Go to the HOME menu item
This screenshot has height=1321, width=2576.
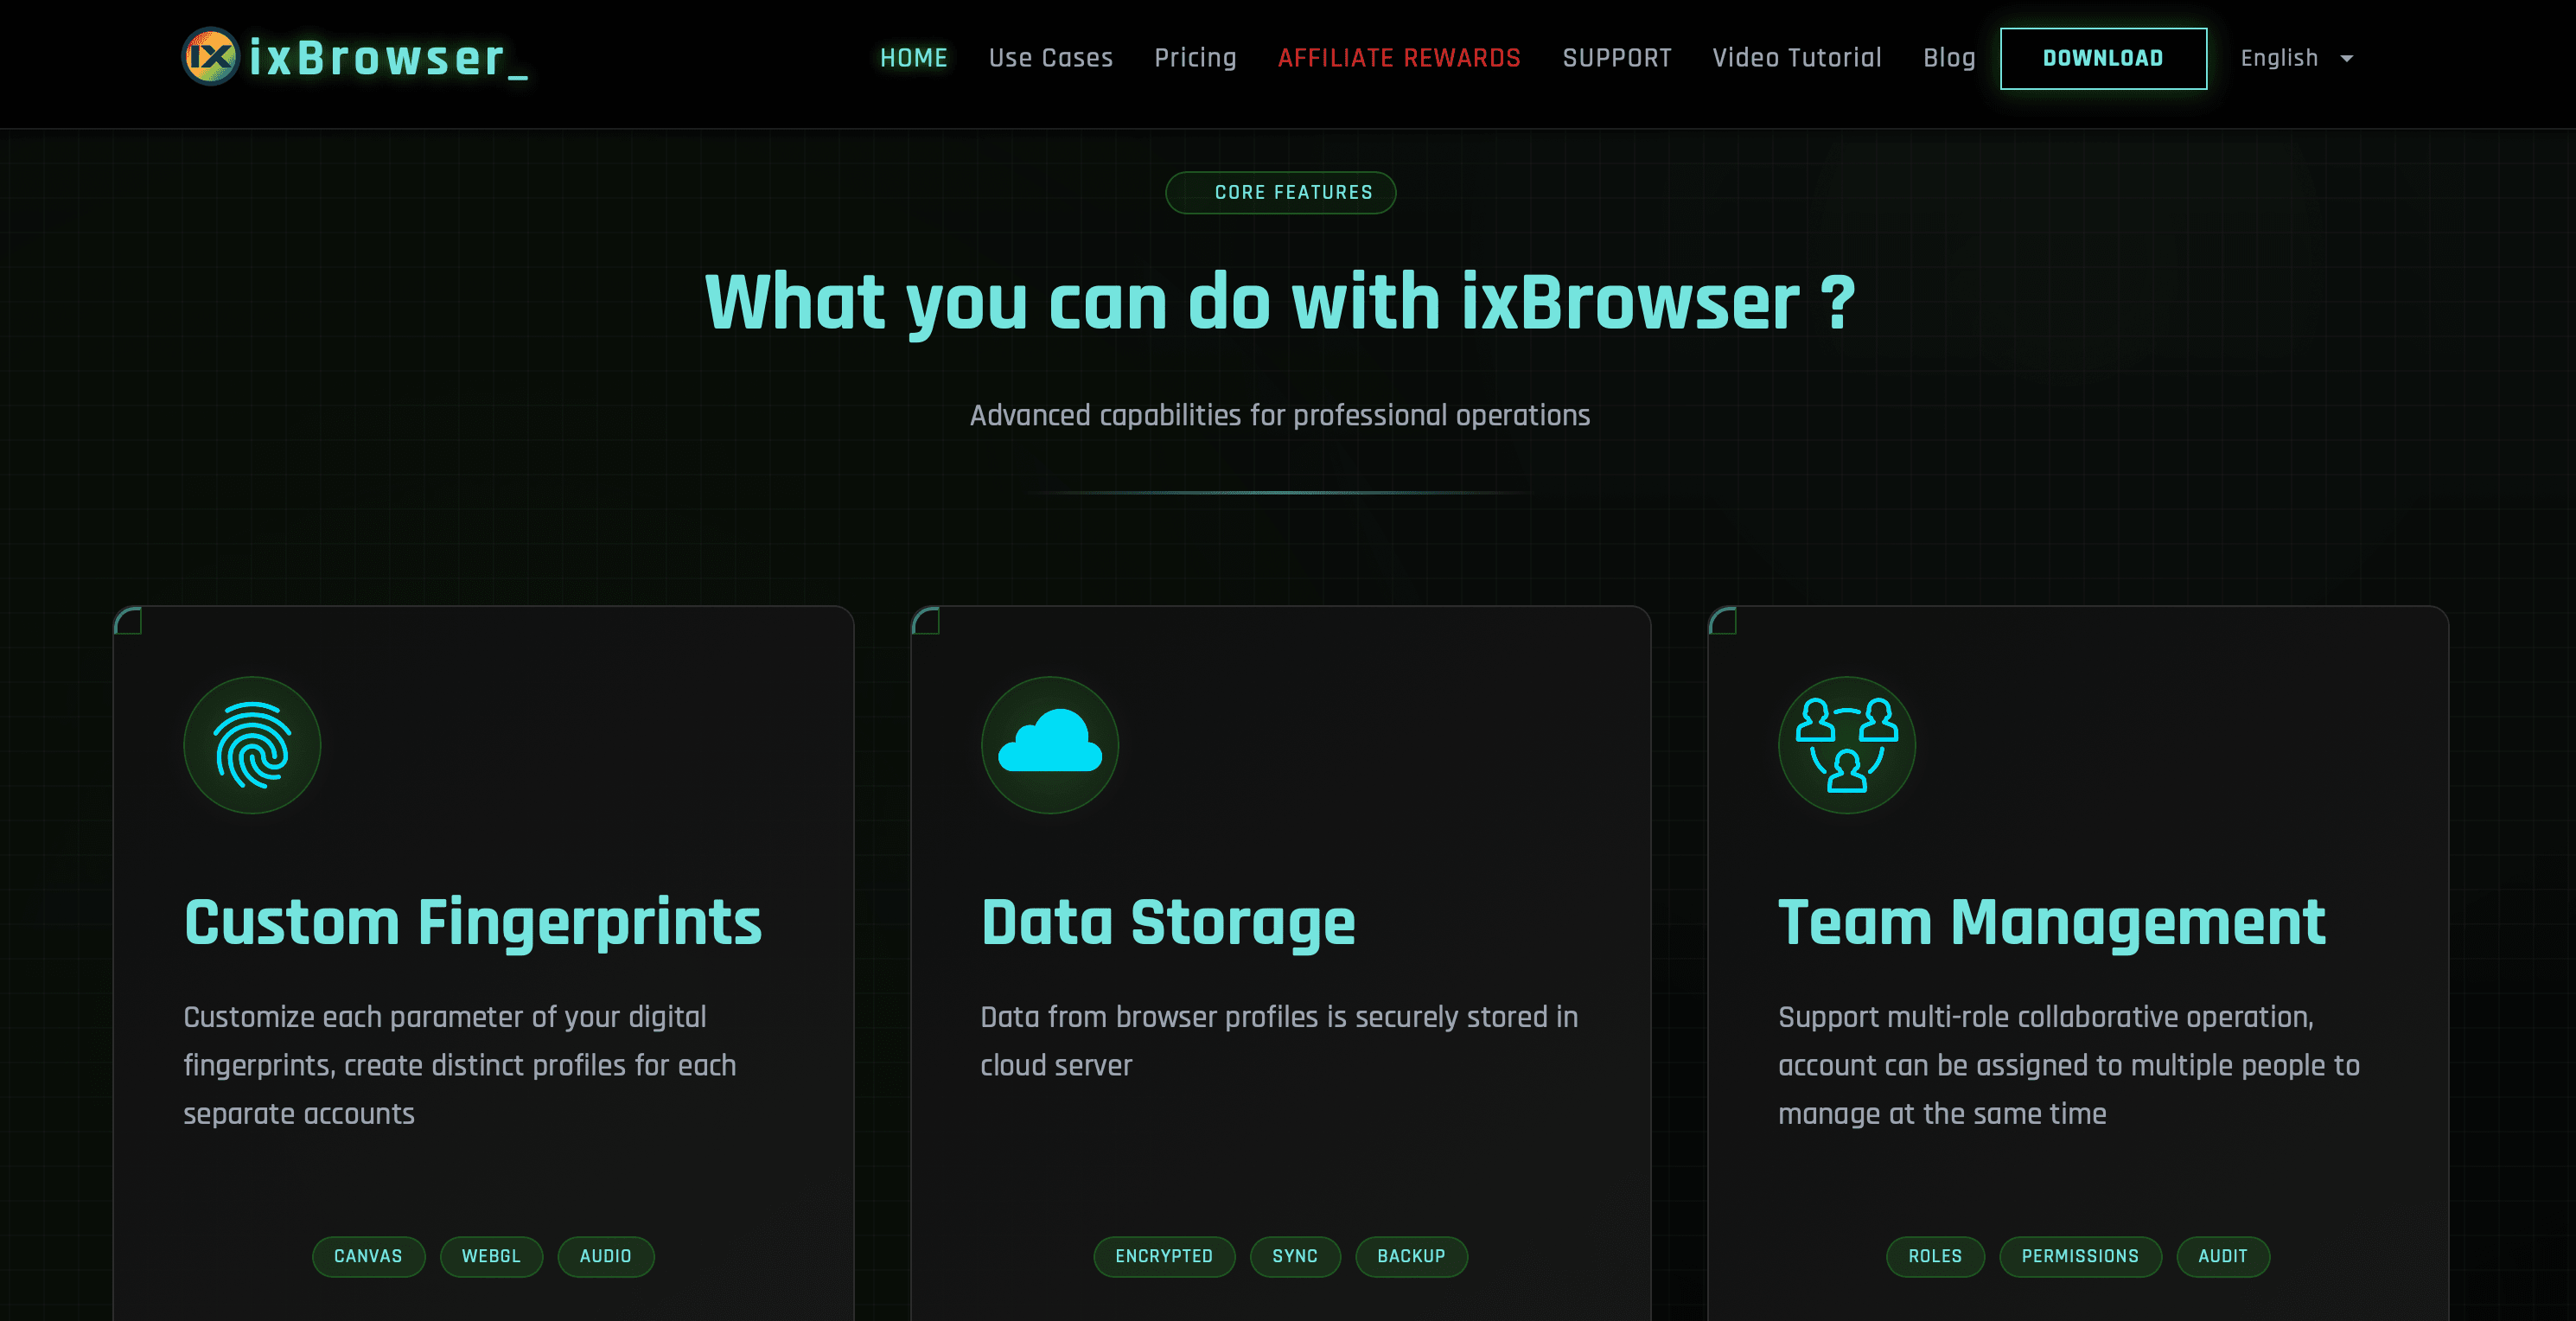(914, 58)
